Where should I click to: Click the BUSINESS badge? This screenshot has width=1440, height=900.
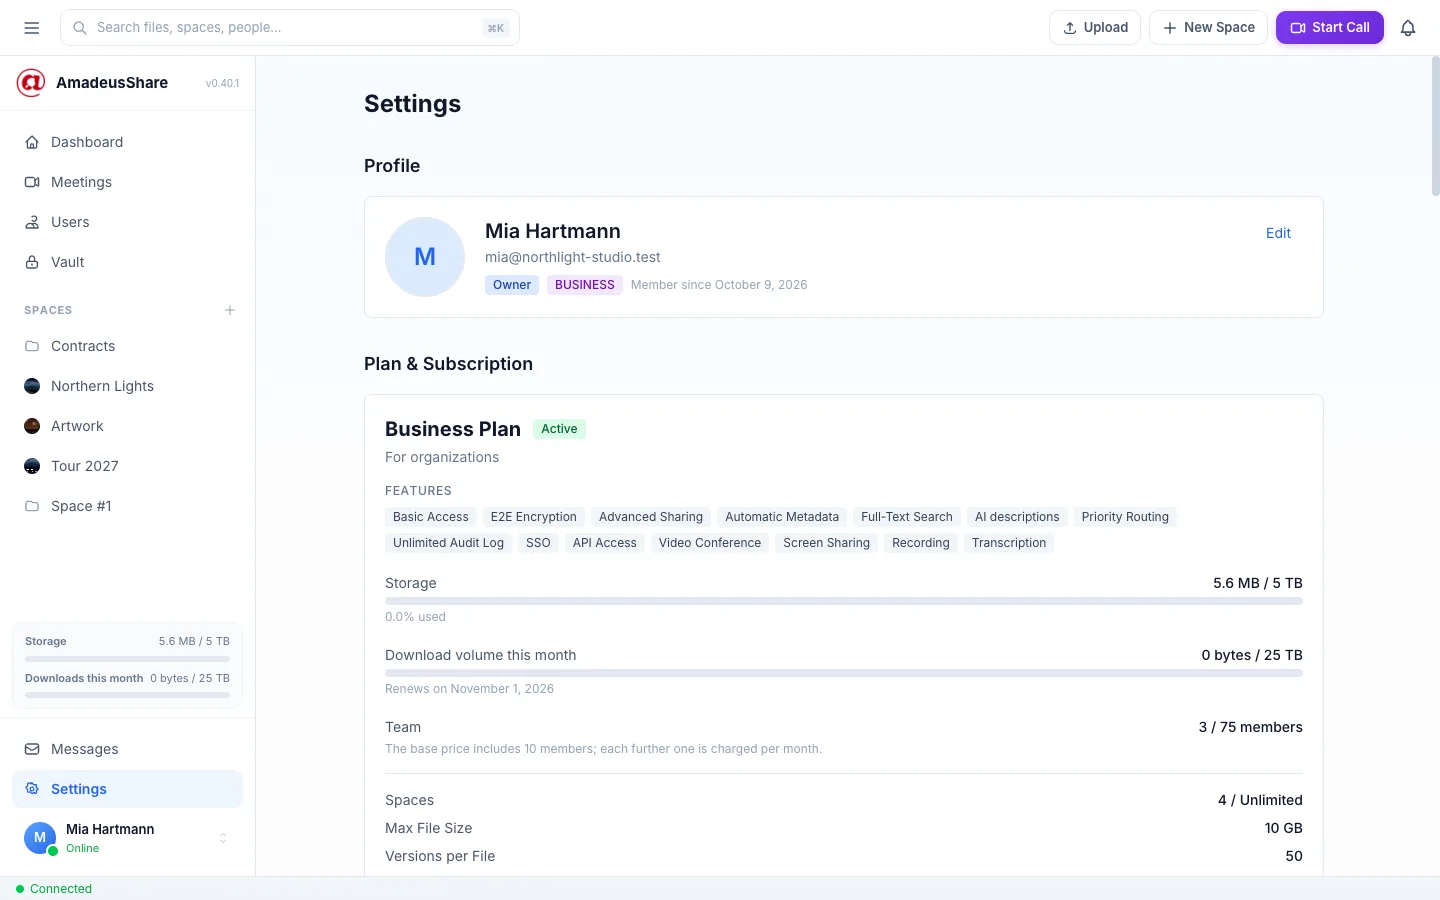tap(585, 285)
